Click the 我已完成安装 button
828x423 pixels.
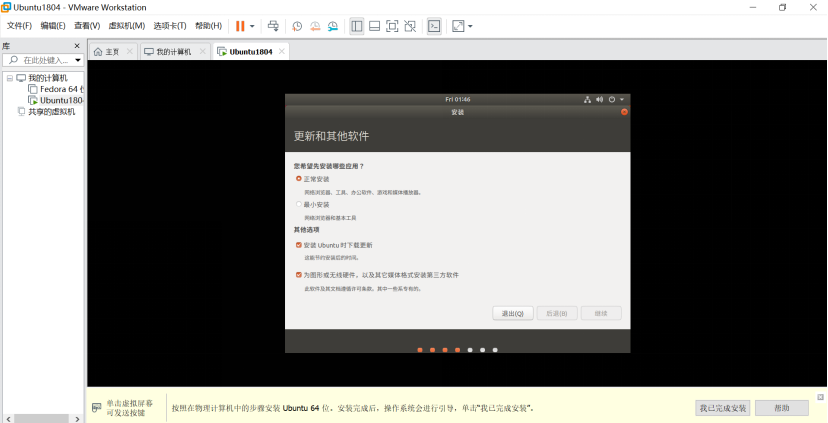coord(723,408)
